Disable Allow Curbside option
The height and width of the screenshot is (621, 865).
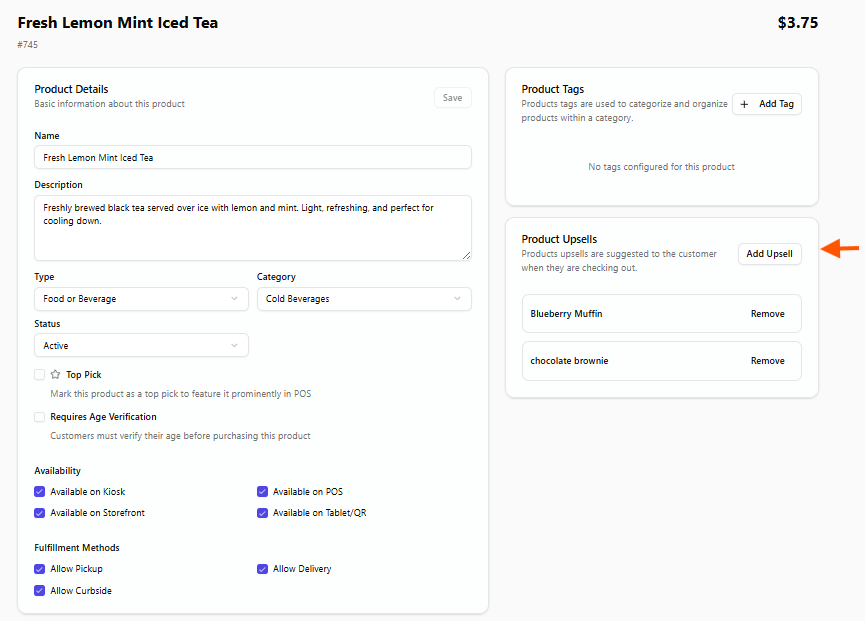pos(40,591)
